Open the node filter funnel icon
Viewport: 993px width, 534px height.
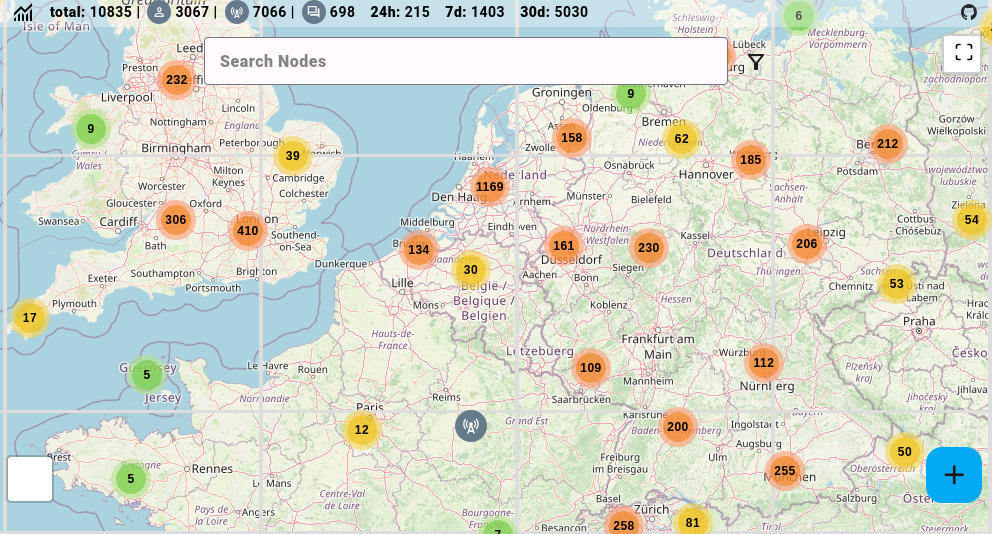(x=756, y=62)
